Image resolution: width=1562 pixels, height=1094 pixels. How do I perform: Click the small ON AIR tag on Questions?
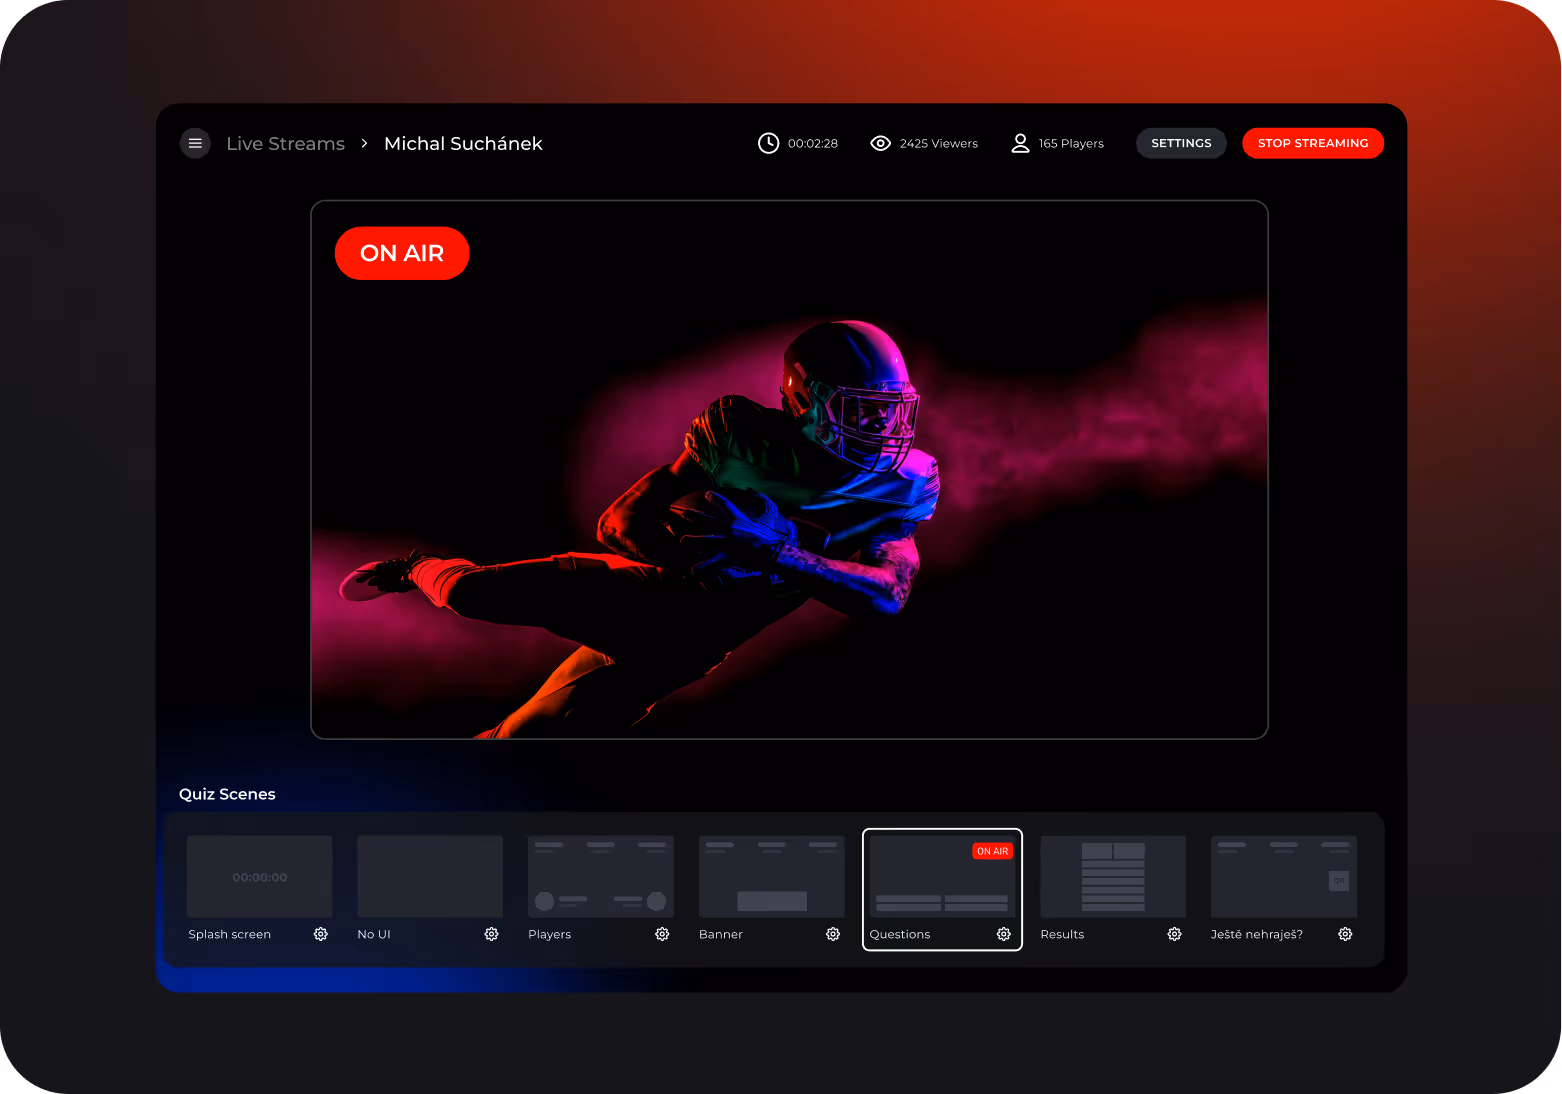[993, 851]
